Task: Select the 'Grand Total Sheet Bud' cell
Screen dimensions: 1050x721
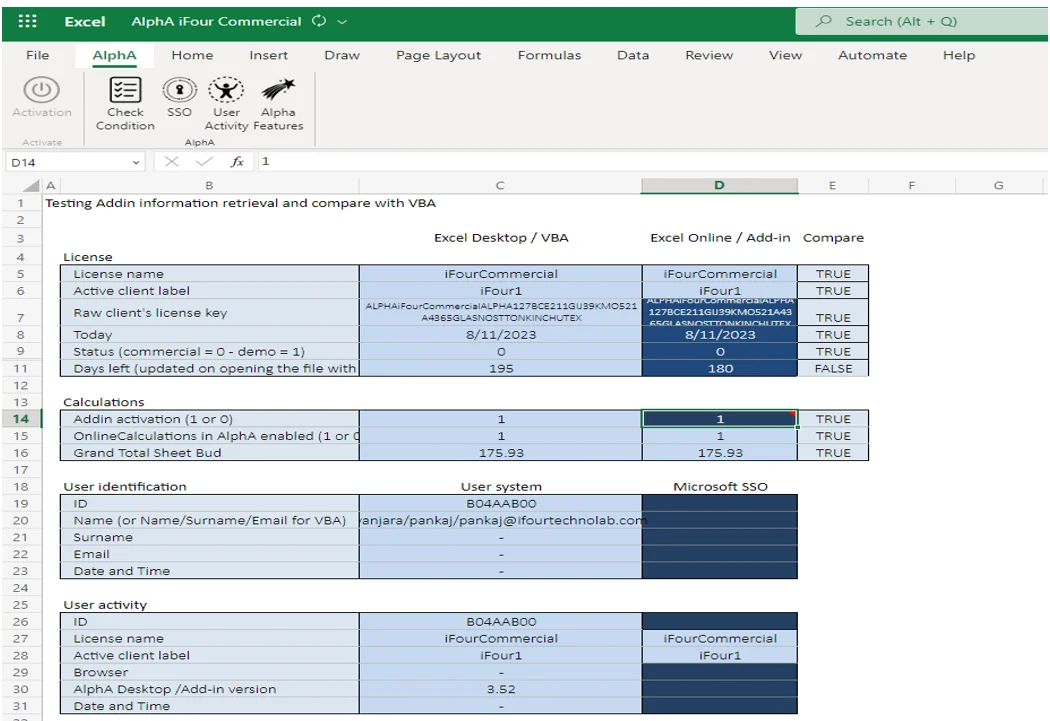Action: [x=210, y=453]
